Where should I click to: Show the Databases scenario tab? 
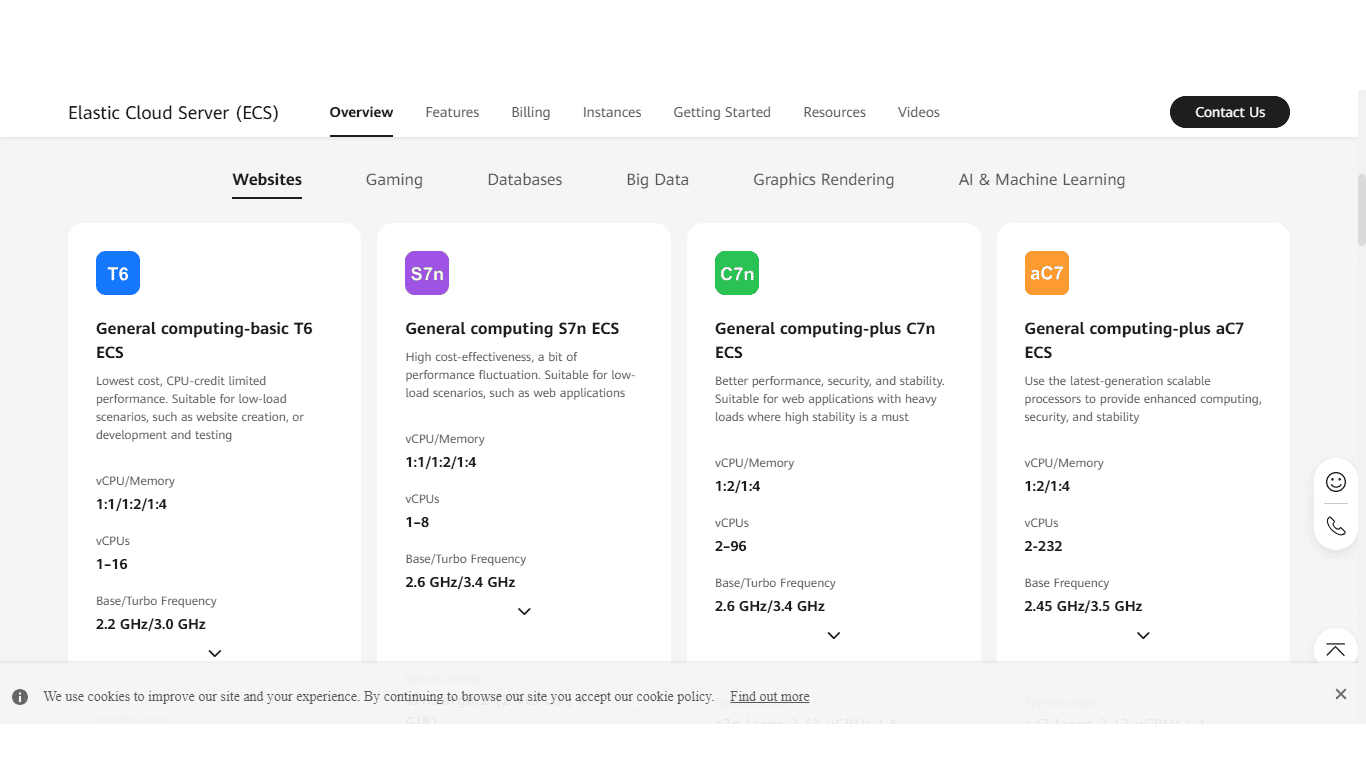(525, 180)
